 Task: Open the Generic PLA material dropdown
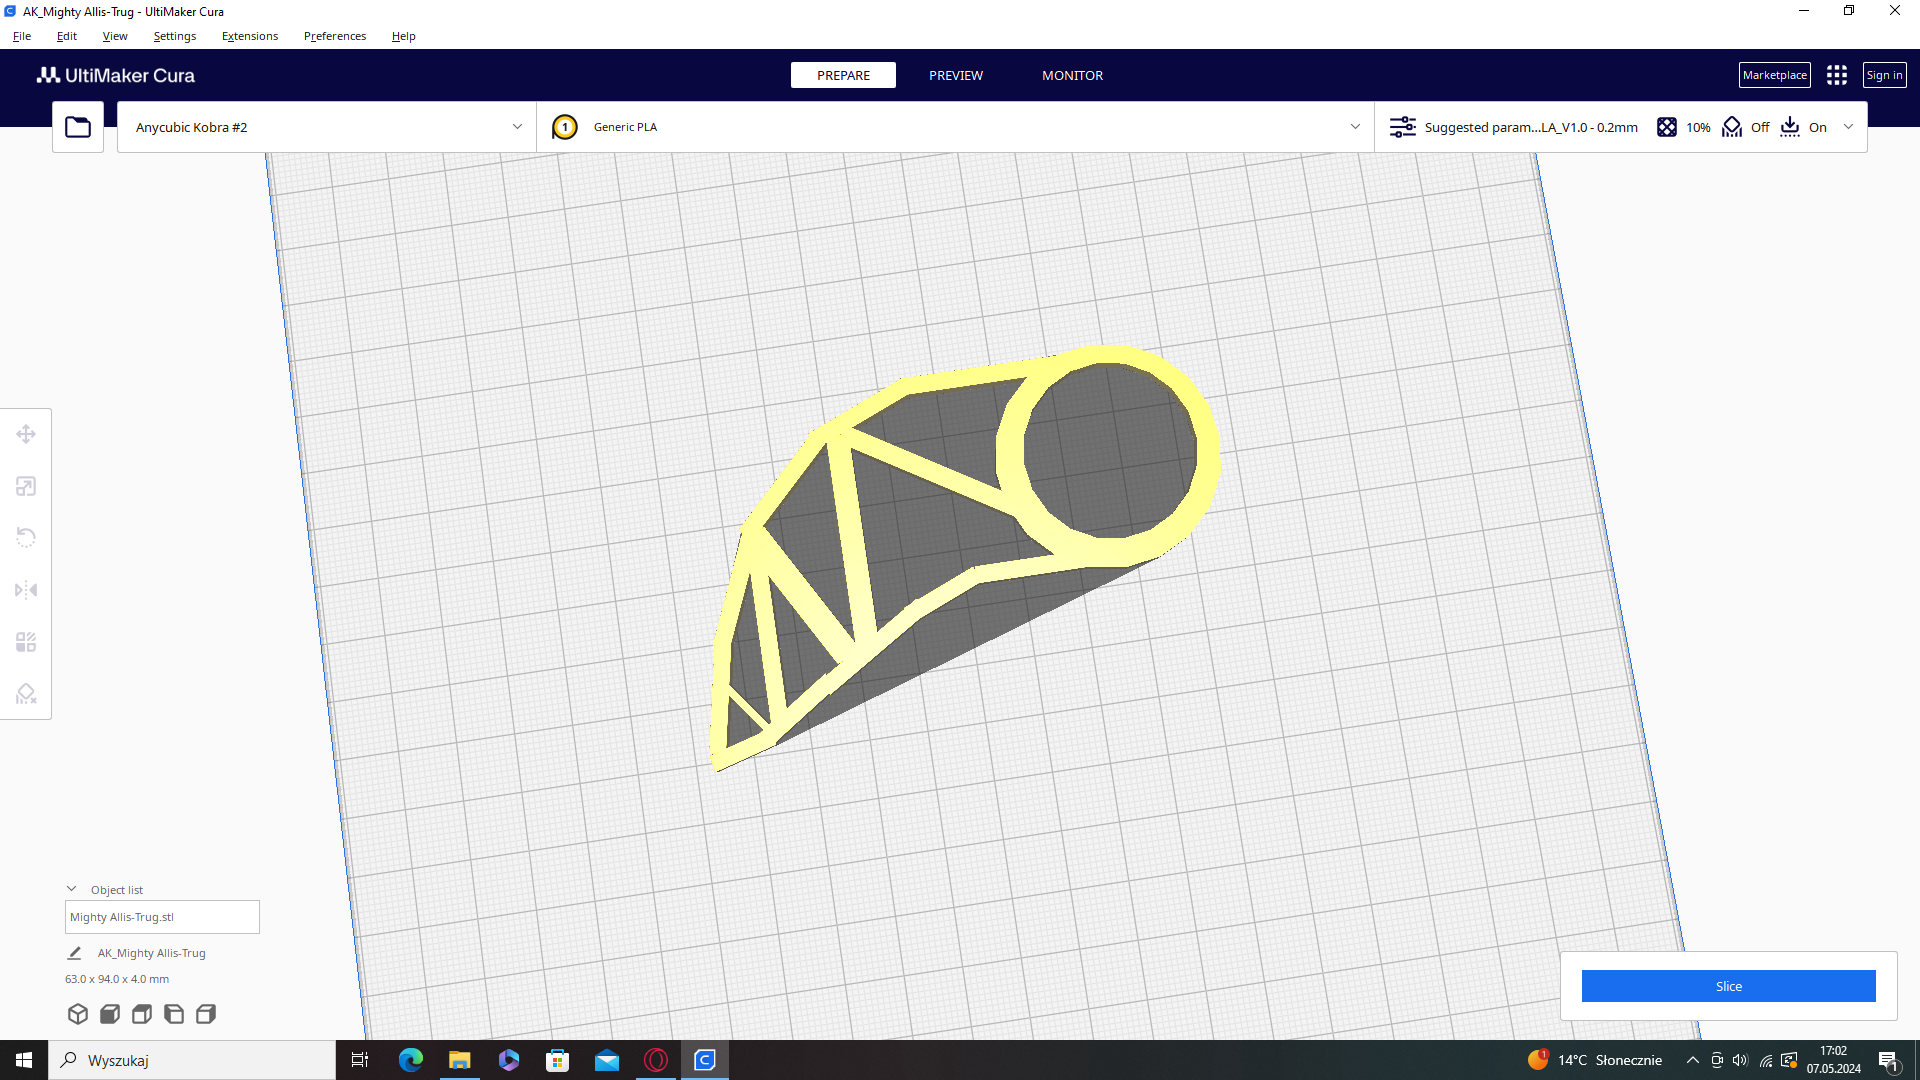click(x=953, y=126)
